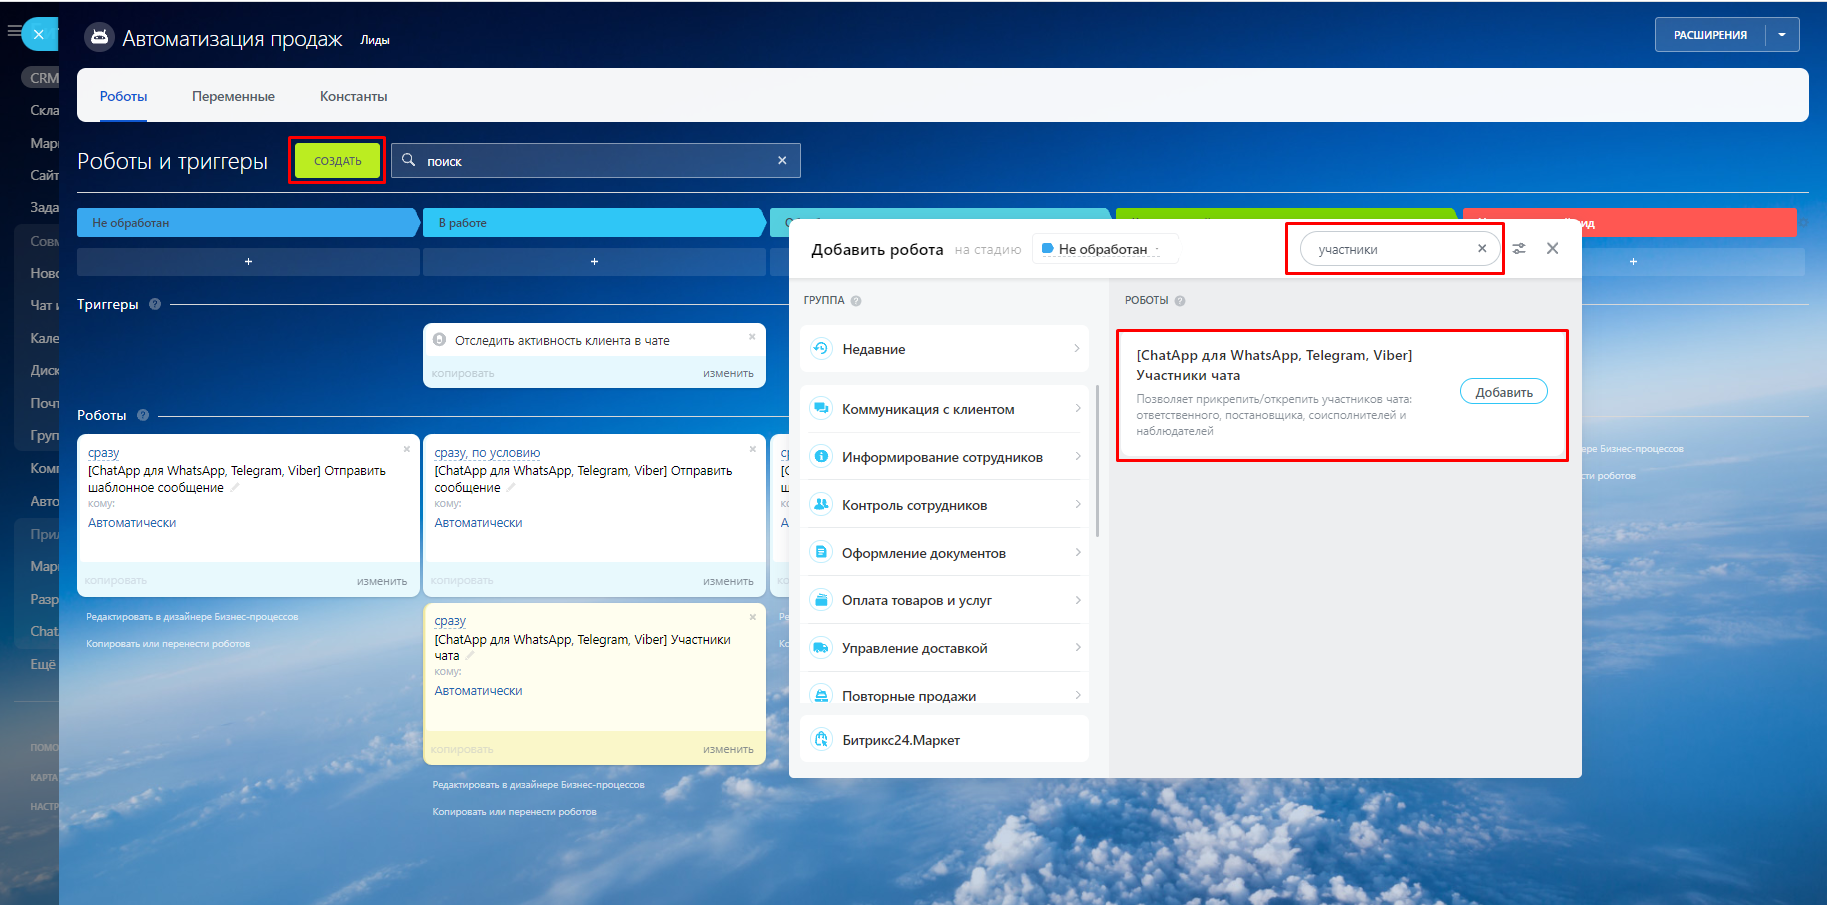
Task: Click 'Редактировать в дизайнере Бизнес-процессов' link
Action: [x=192, y=617]
